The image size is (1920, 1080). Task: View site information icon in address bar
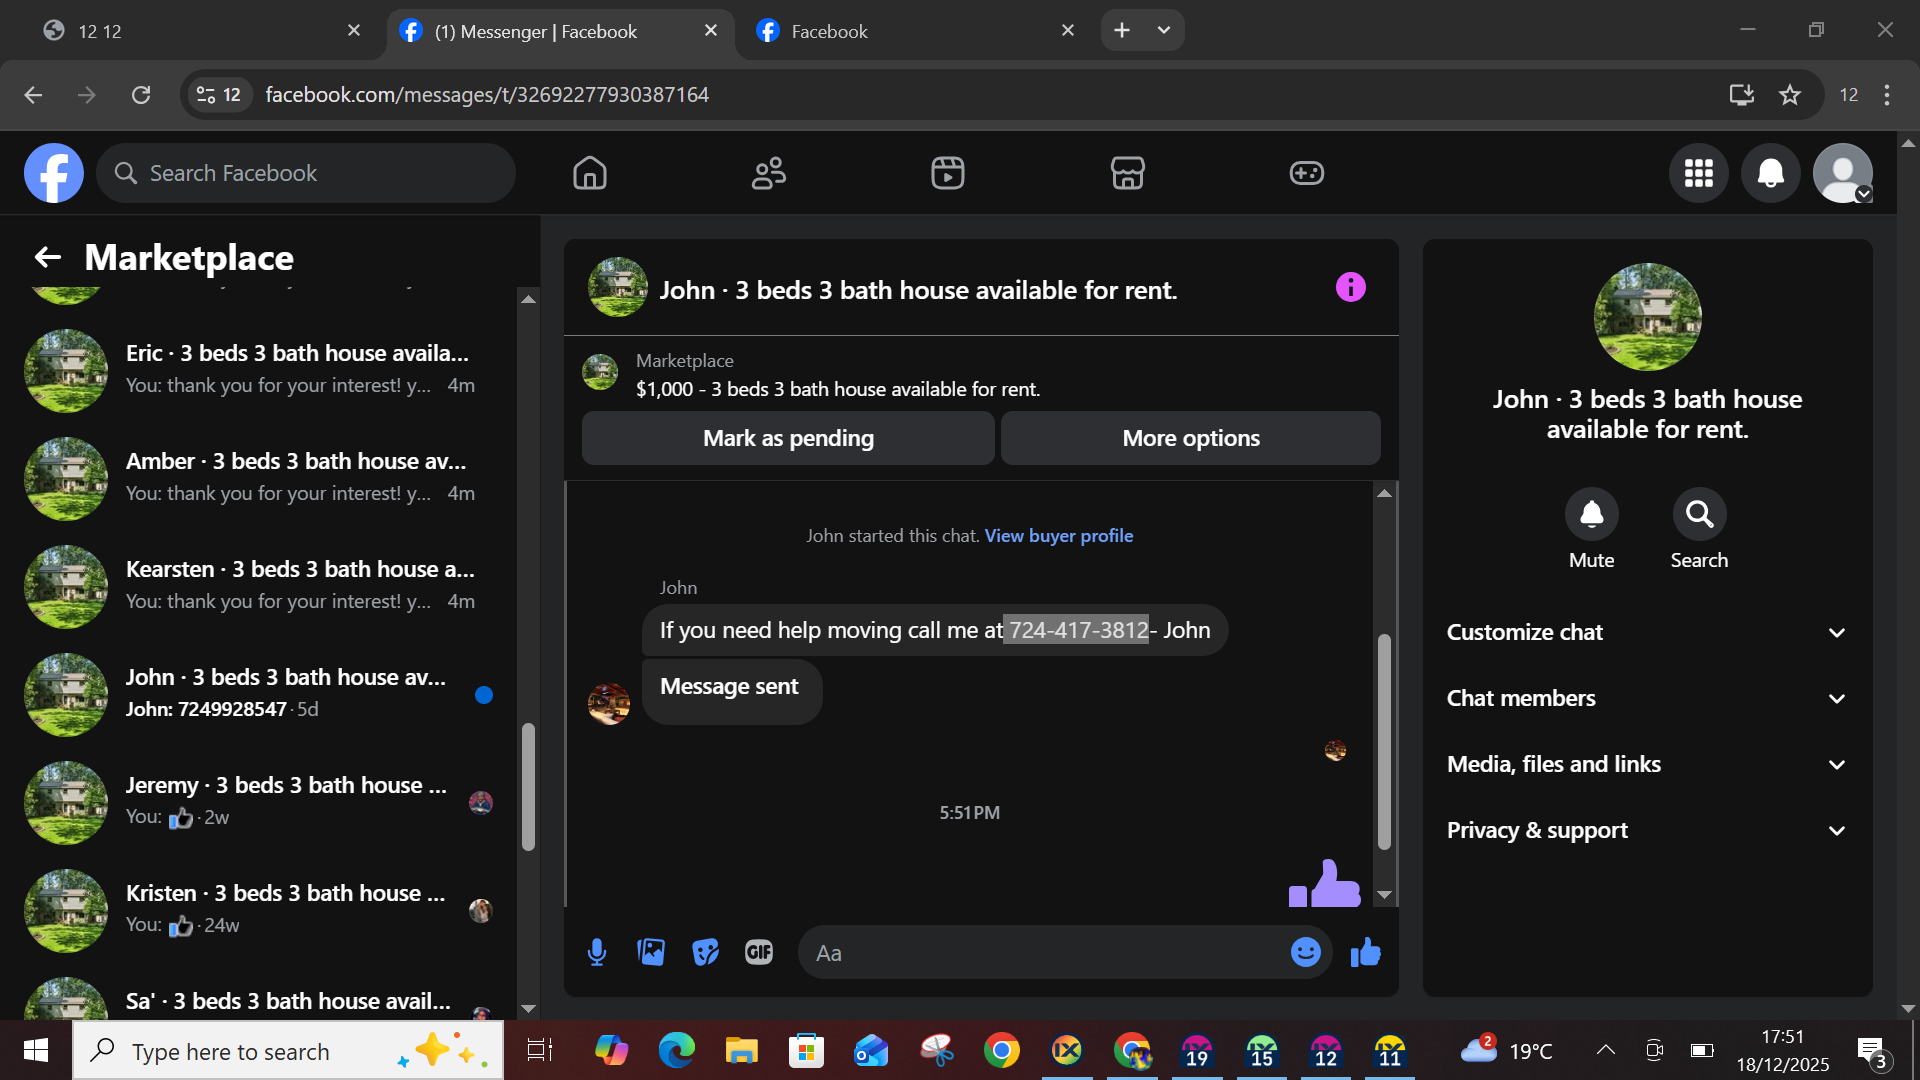pyautogui.click(x=219, y=95)
